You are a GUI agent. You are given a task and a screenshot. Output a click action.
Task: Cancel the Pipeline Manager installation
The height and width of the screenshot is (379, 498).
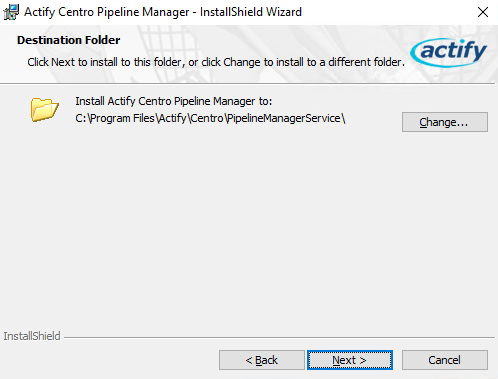445,360
